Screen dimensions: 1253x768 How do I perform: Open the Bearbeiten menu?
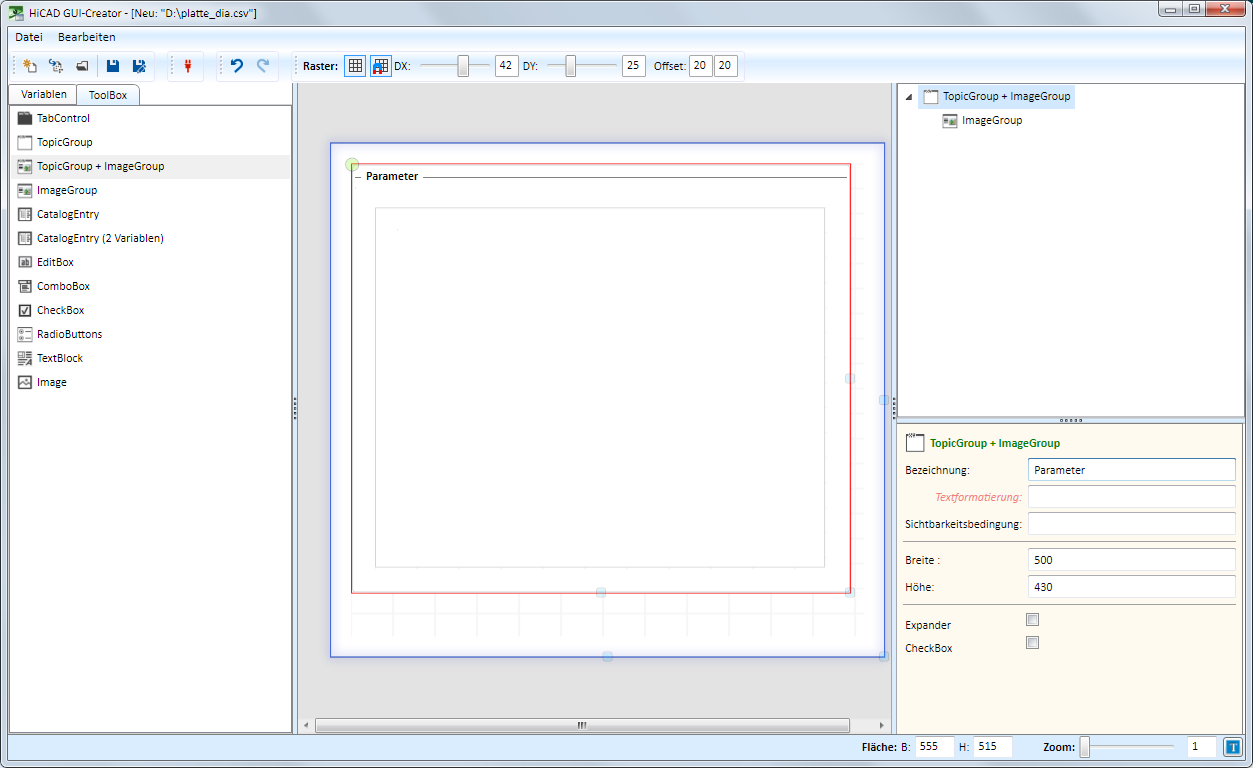click(x=87, y=37)
